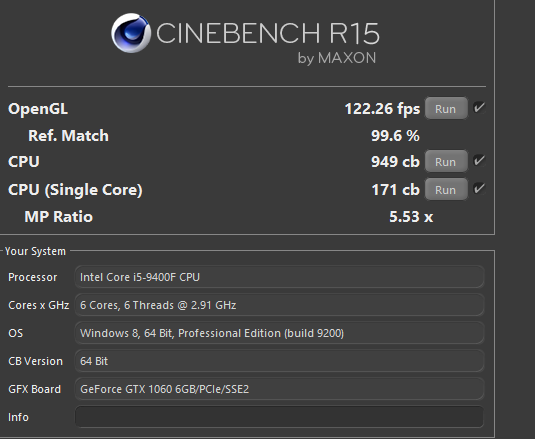Click the Ref. Match label
The width and height of the screenshot is (535, 439).
coord(68,136)
